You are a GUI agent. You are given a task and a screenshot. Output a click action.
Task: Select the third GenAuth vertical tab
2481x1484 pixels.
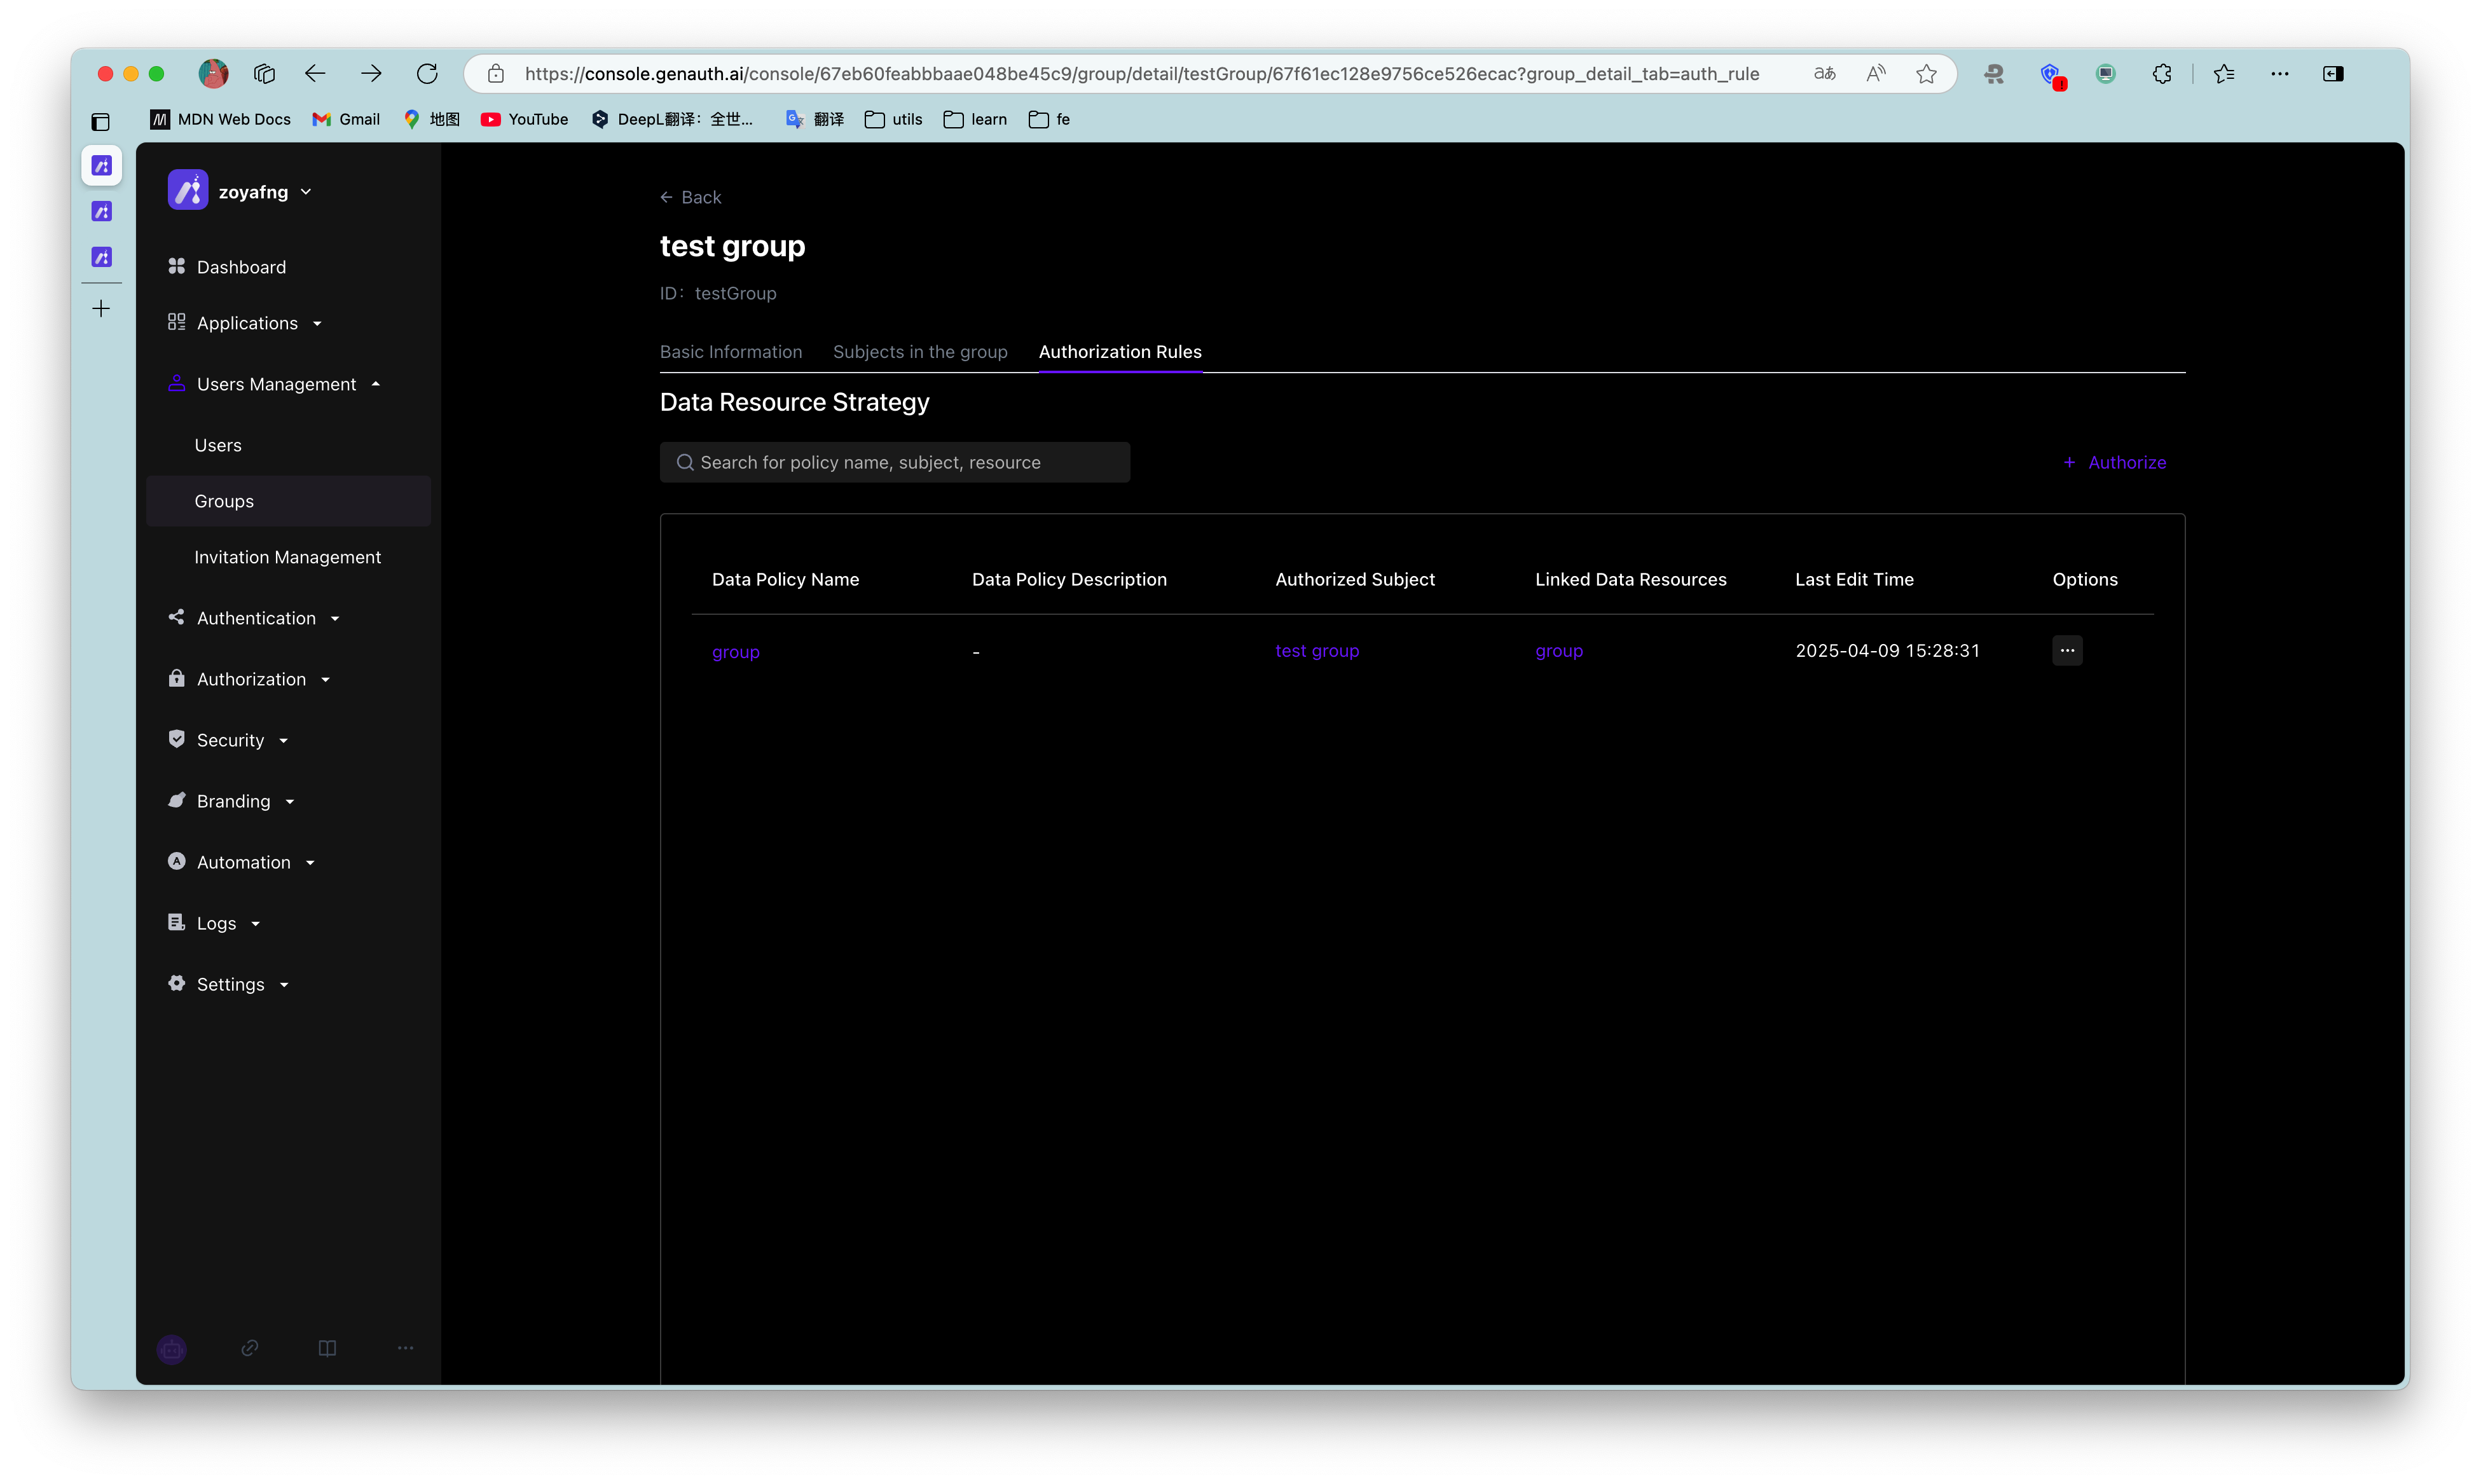(101, 257)
